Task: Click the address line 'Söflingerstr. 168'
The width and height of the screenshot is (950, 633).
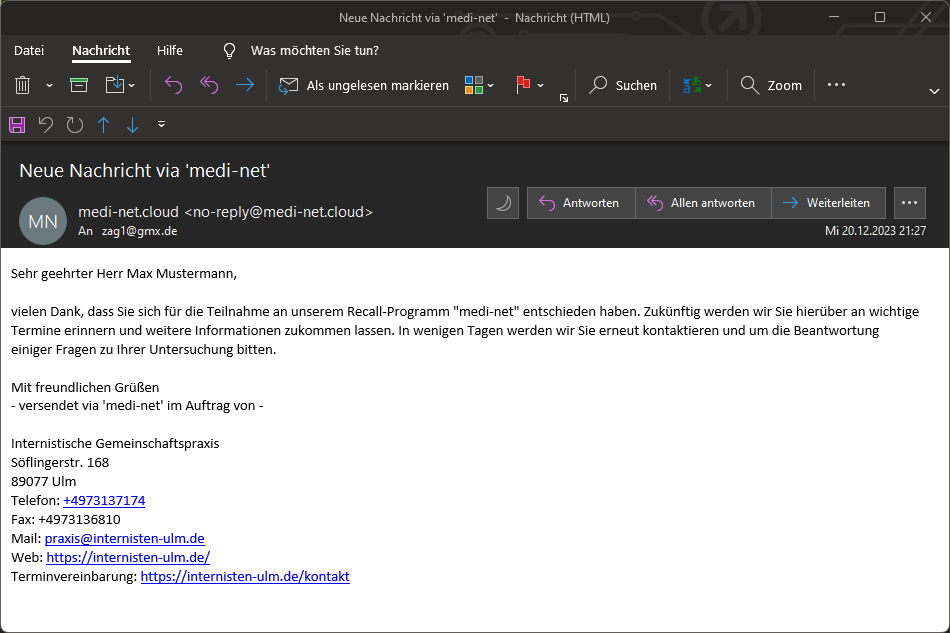Action: coord(60,463)
